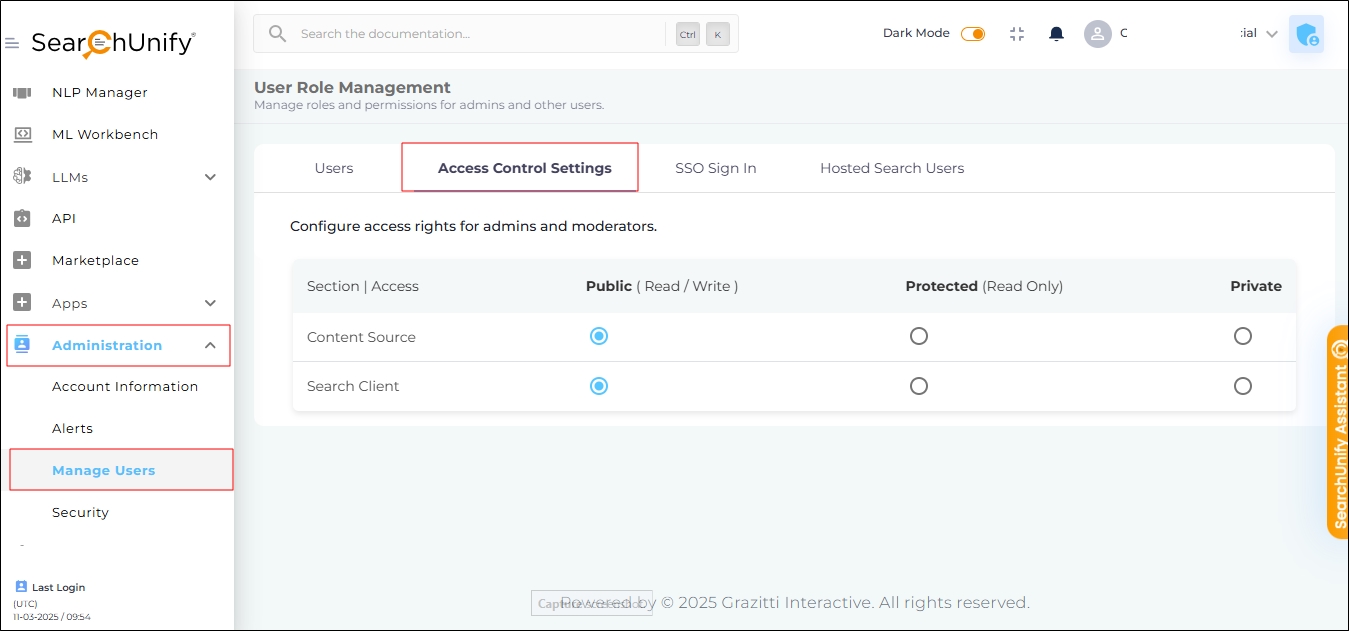Viewport: 1349px width, 631px height.
Task: Open the SearchUnify Assistant shield icon
Action: (x=1306, y=34)
